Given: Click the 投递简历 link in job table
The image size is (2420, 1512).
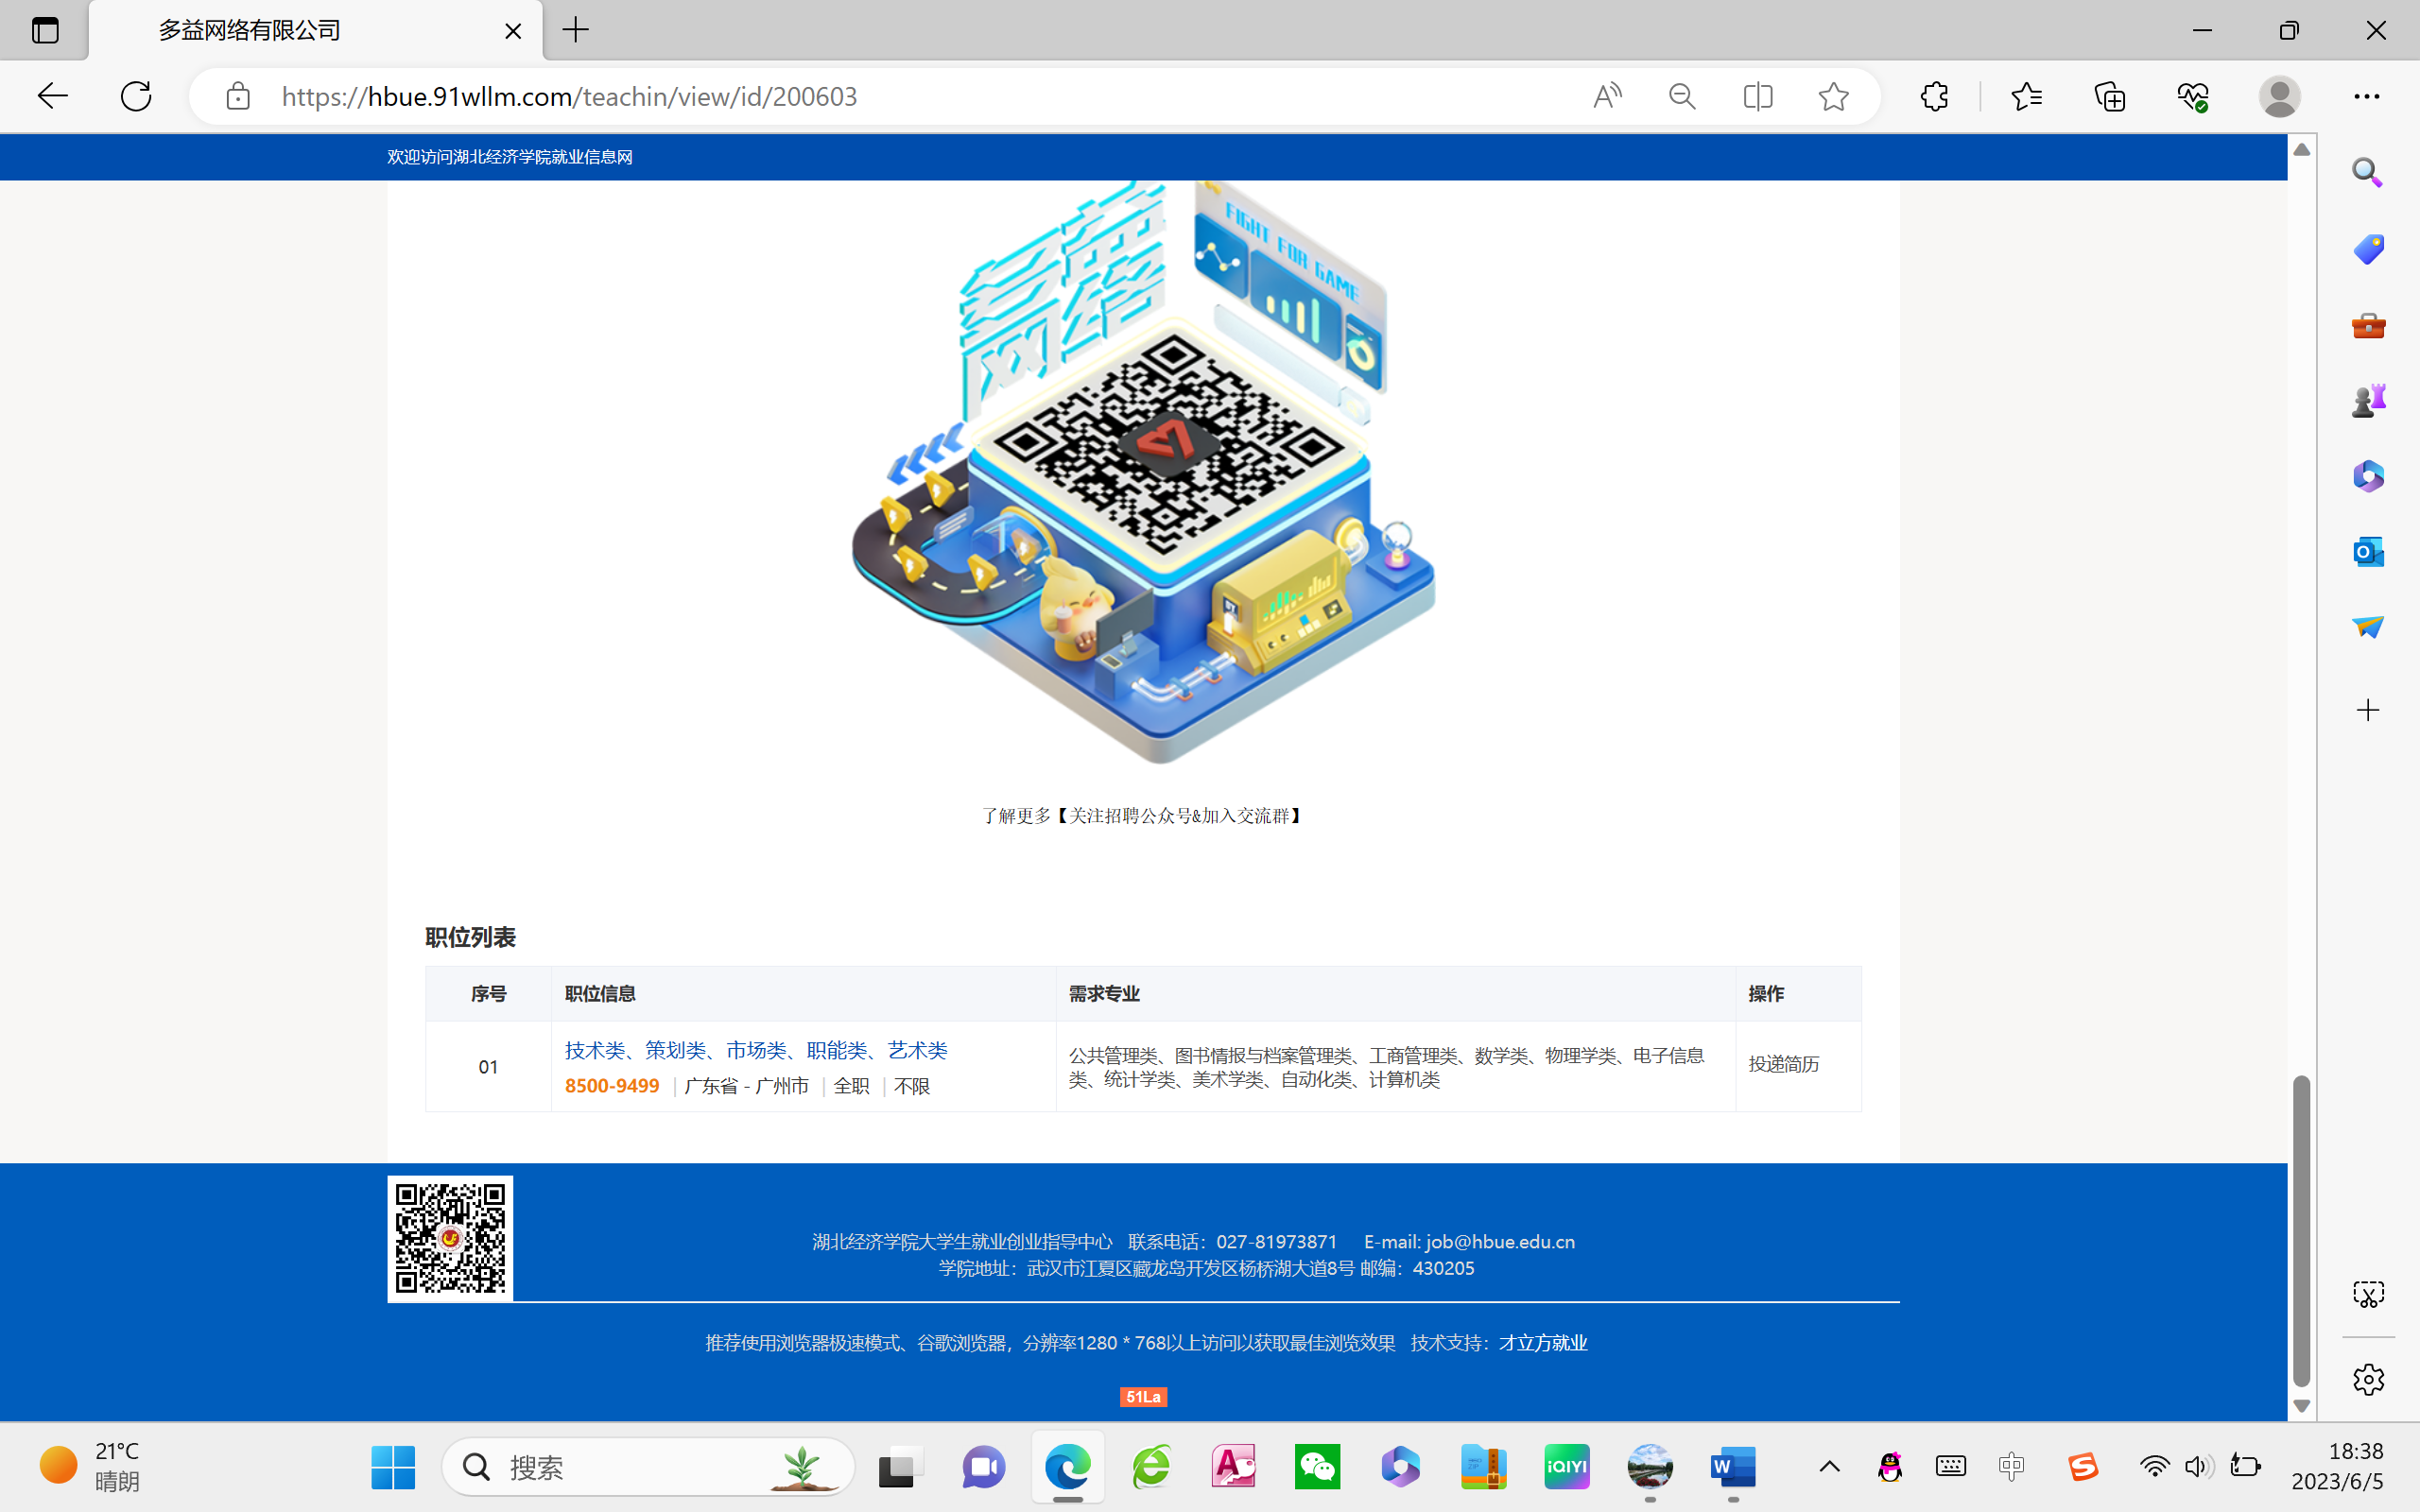Looking at the screenshot, I should pos(1783,1064).
